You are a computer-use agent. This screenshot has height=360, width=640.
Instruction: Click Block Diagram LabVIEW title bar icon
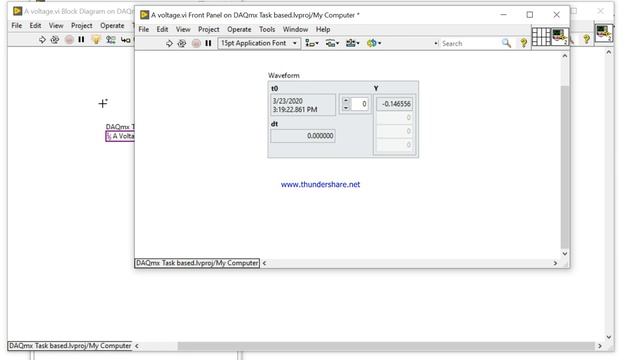[x=17, y=11]
